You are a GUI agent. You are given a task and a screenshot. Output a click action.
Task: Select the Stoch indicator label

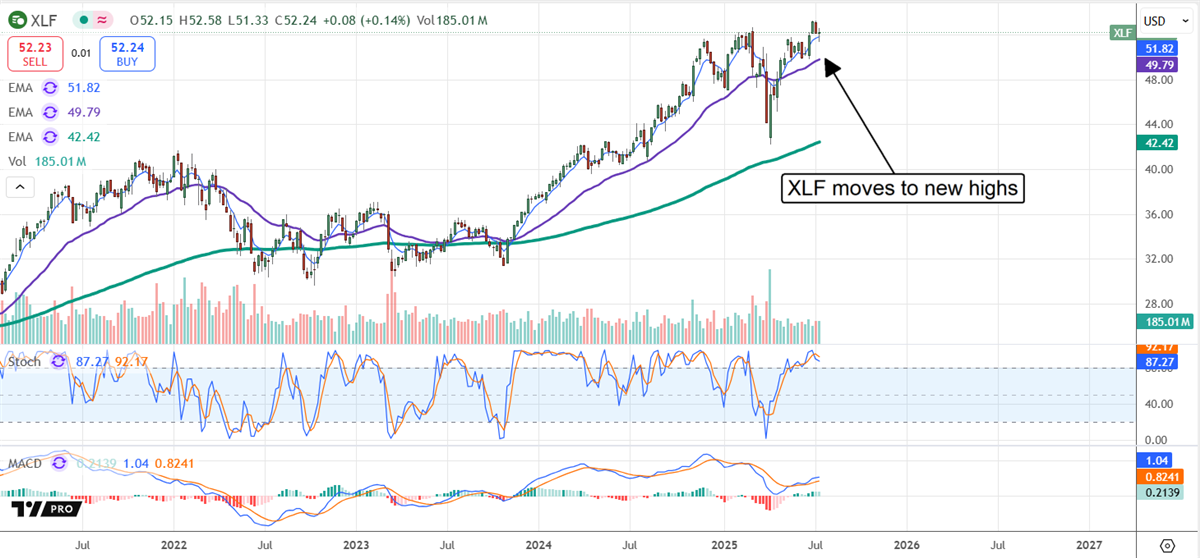pyautogui.click(x=25, y=362)
